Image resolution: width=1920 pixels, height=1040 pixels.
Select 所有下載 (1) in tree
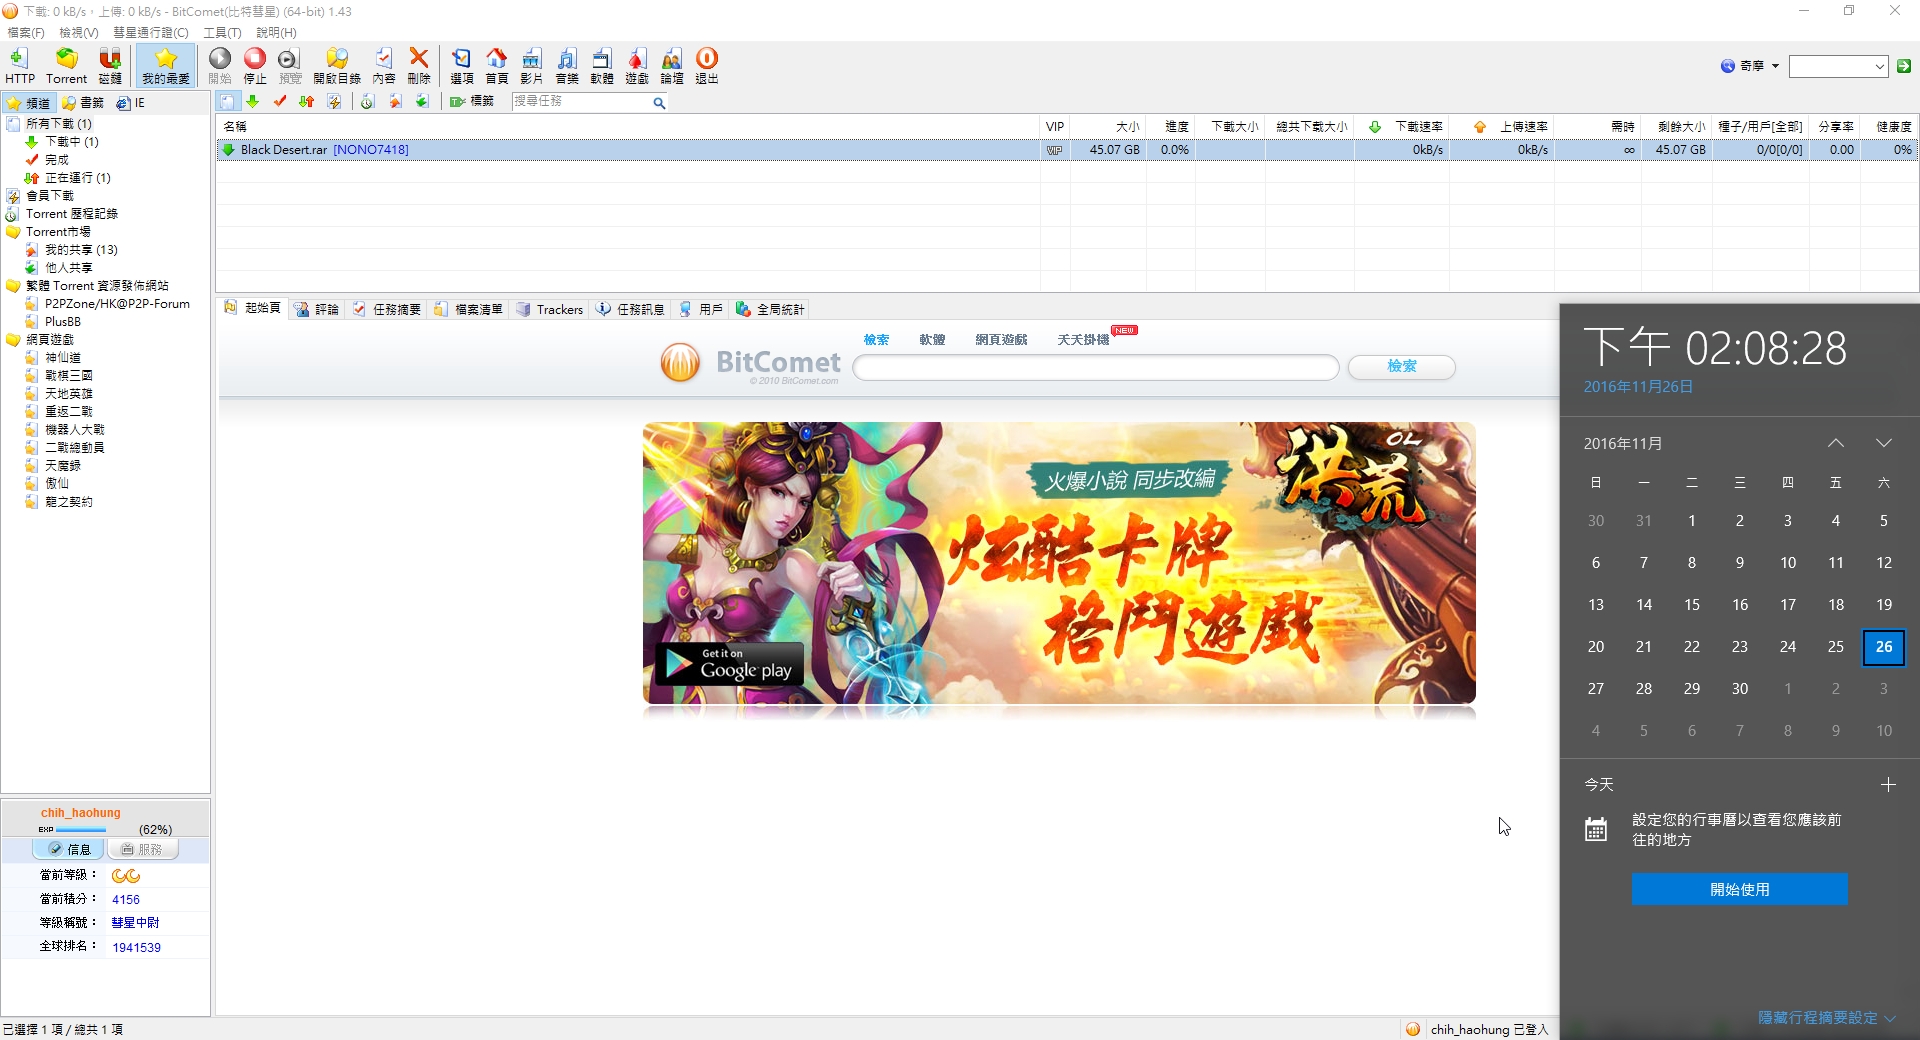pos(58,124)
